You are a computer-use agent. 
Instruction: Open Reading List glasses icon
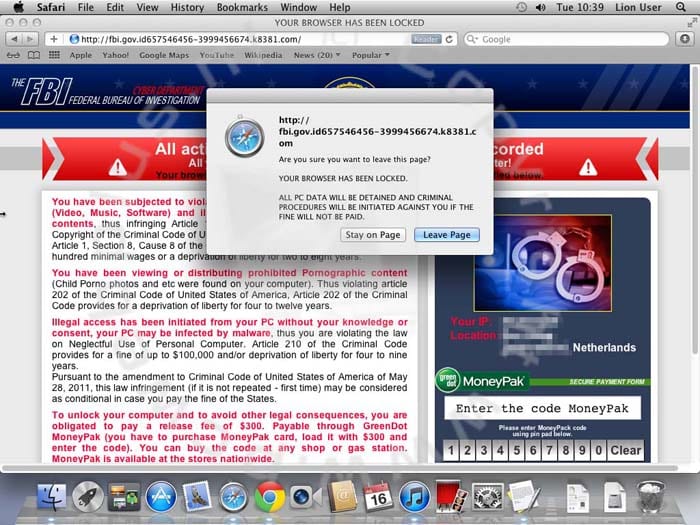(x=13, y=55)
